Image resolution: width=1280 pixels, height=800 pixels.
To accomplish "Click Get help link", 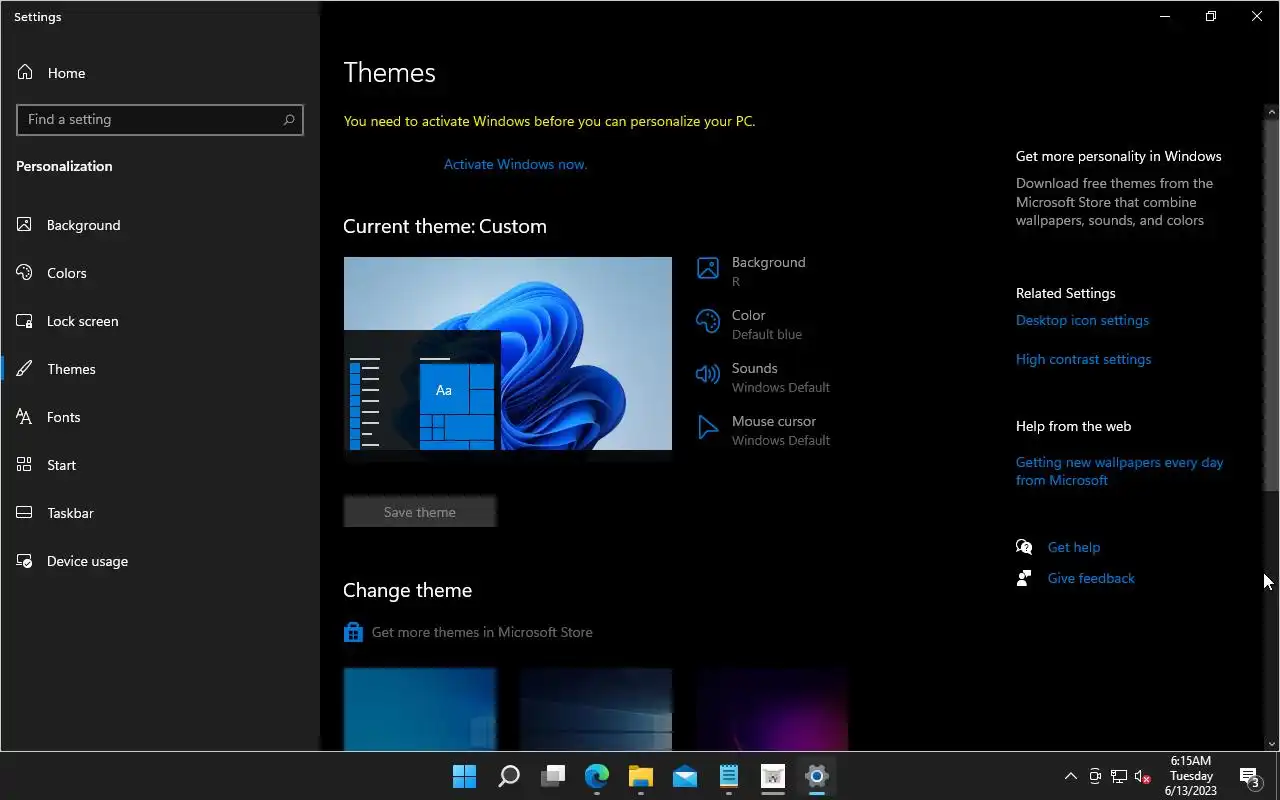I will (x=1074, y=547).
